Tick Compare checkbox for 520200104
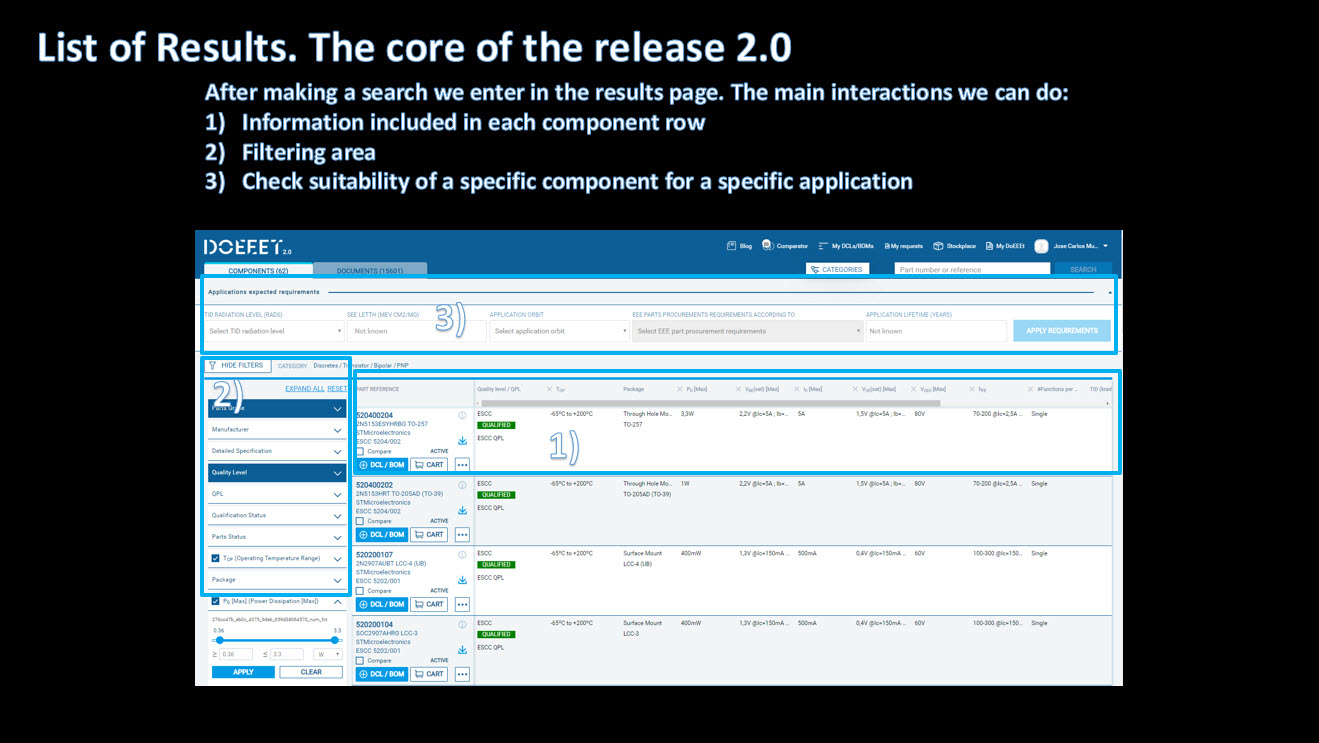Viewport: 1319px width, 743px height. [x=361, y=661]
